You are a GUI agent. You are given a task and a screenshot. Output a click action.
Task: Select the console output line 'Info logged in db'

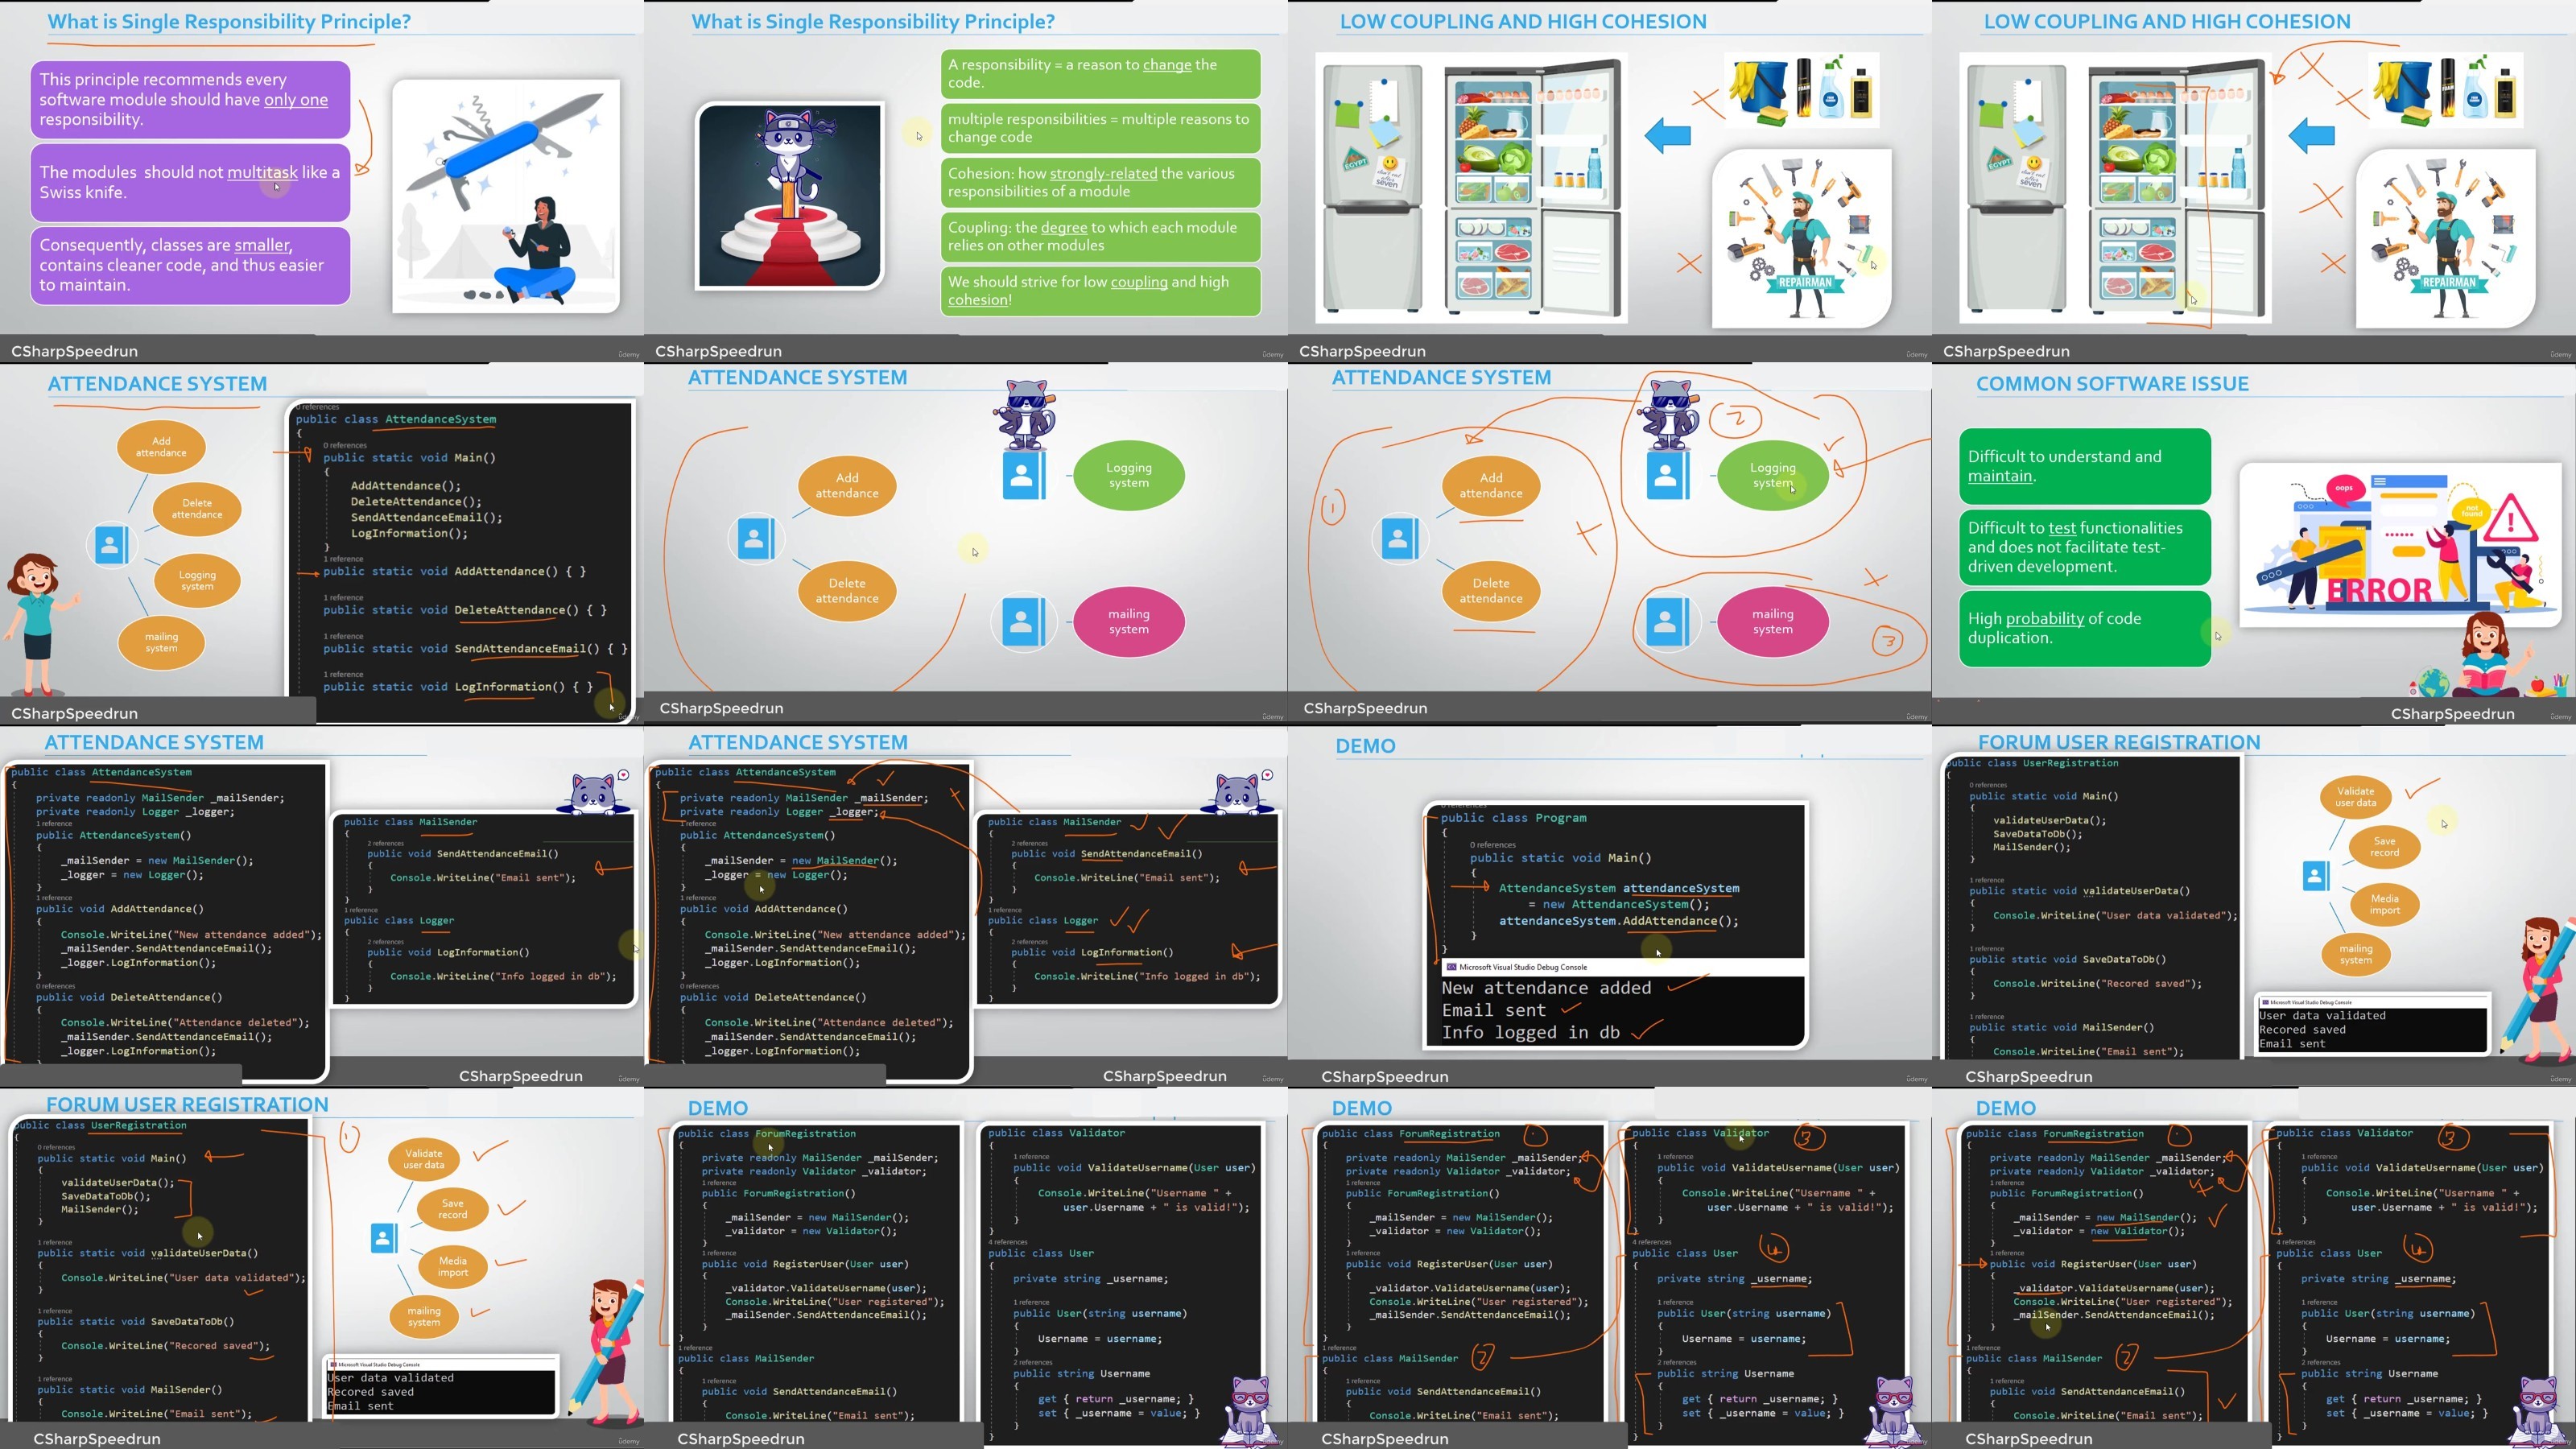click(x=1530, y=1032)
